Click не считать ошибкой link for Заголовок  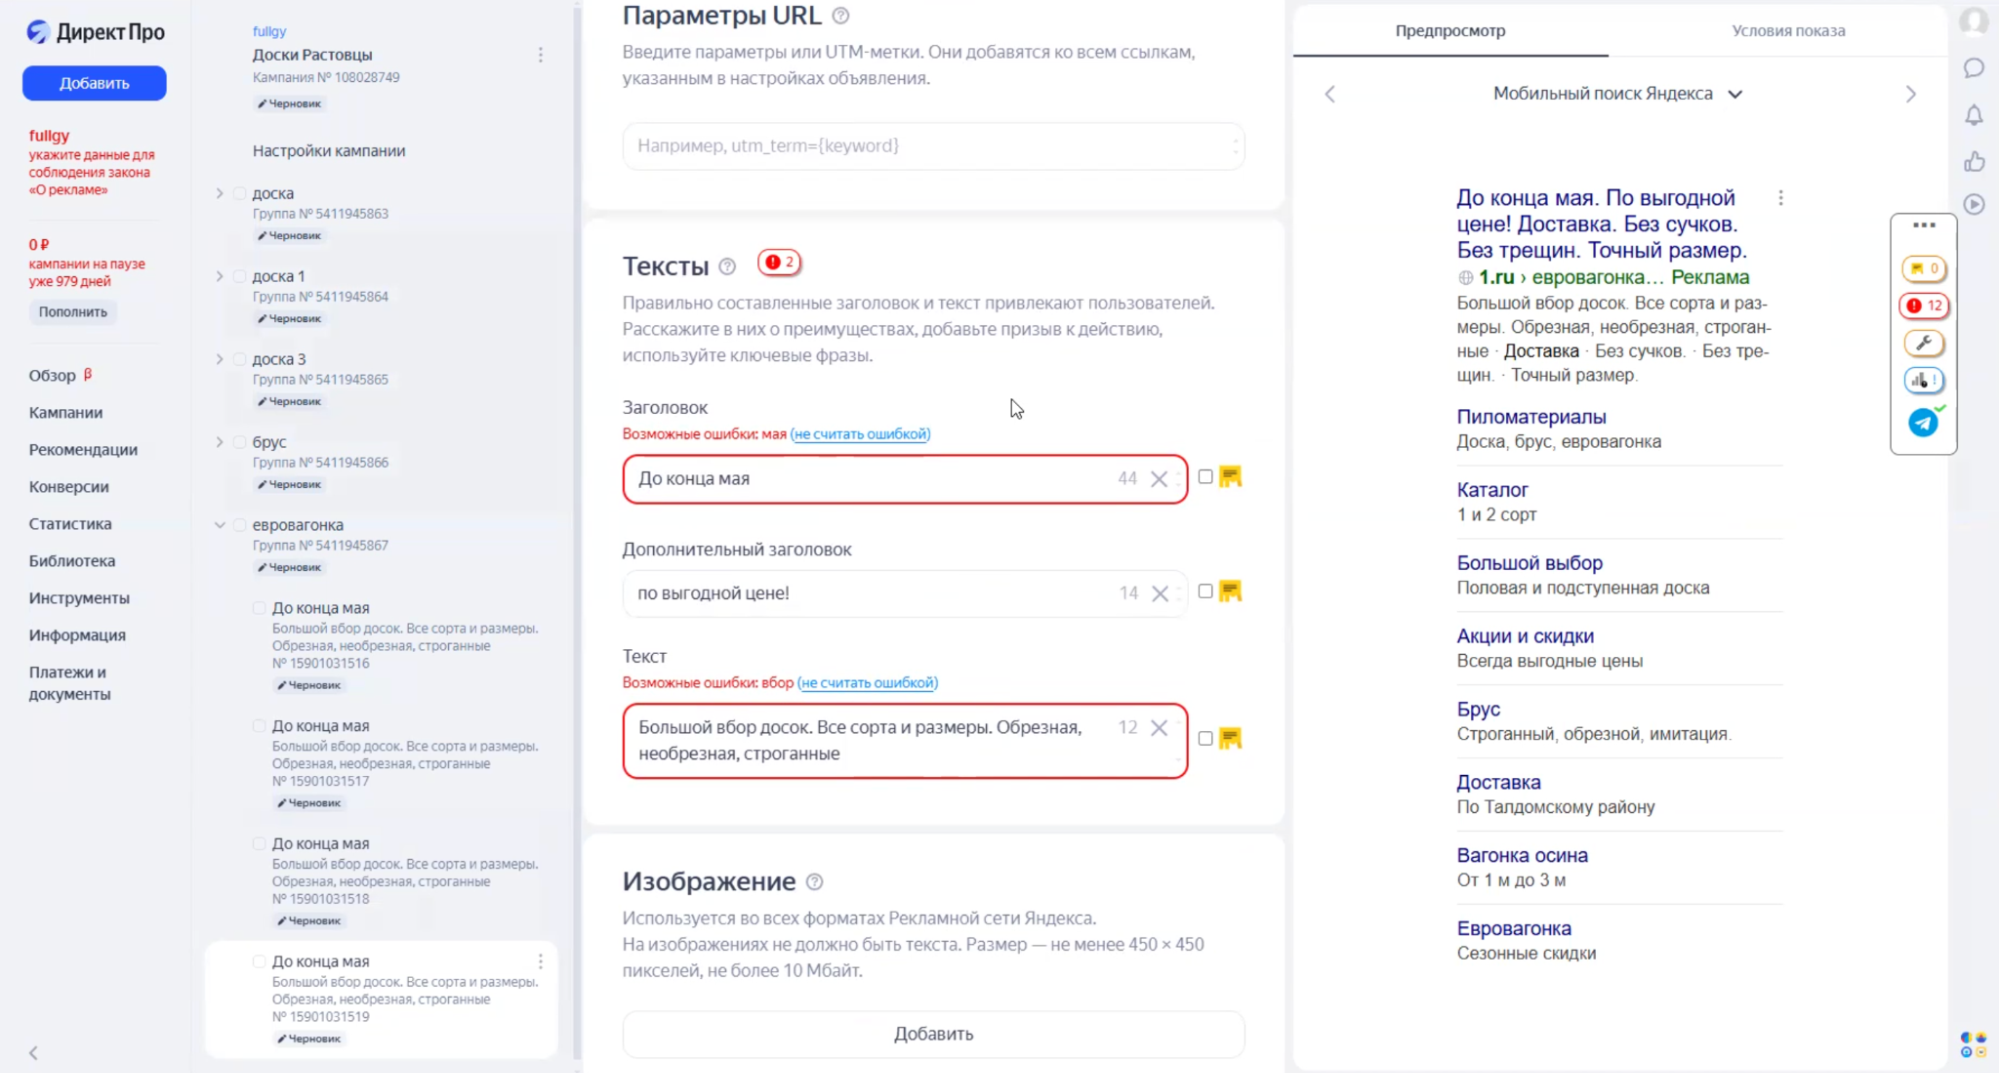pos(860,434)
